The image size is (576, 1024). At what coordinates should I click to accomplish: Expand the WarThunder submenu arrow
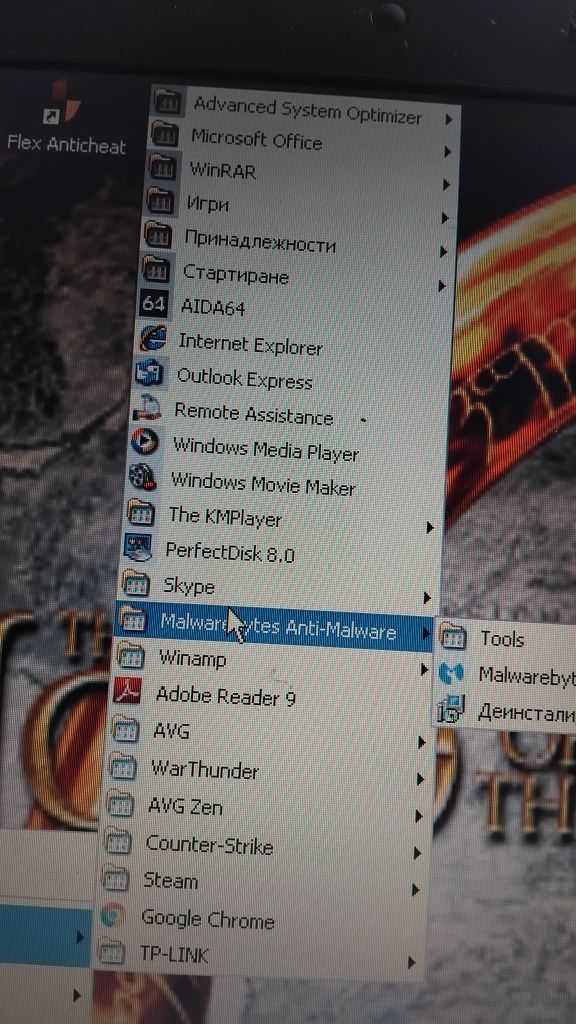pos(420,779)
